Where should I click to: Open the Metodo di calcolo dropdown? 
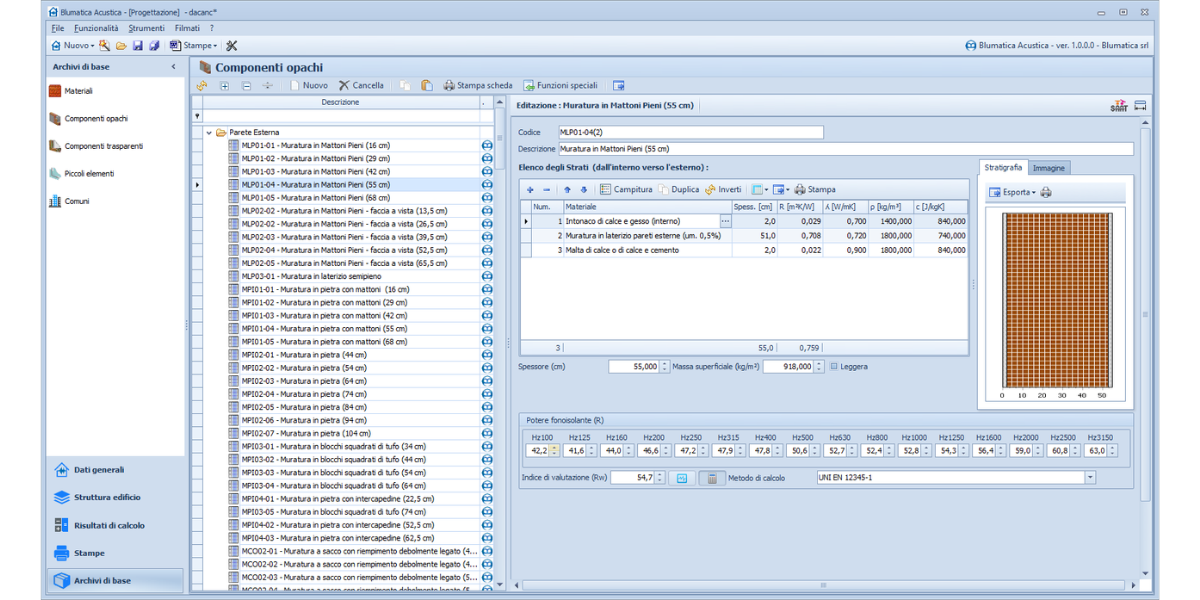(1090, 478)
